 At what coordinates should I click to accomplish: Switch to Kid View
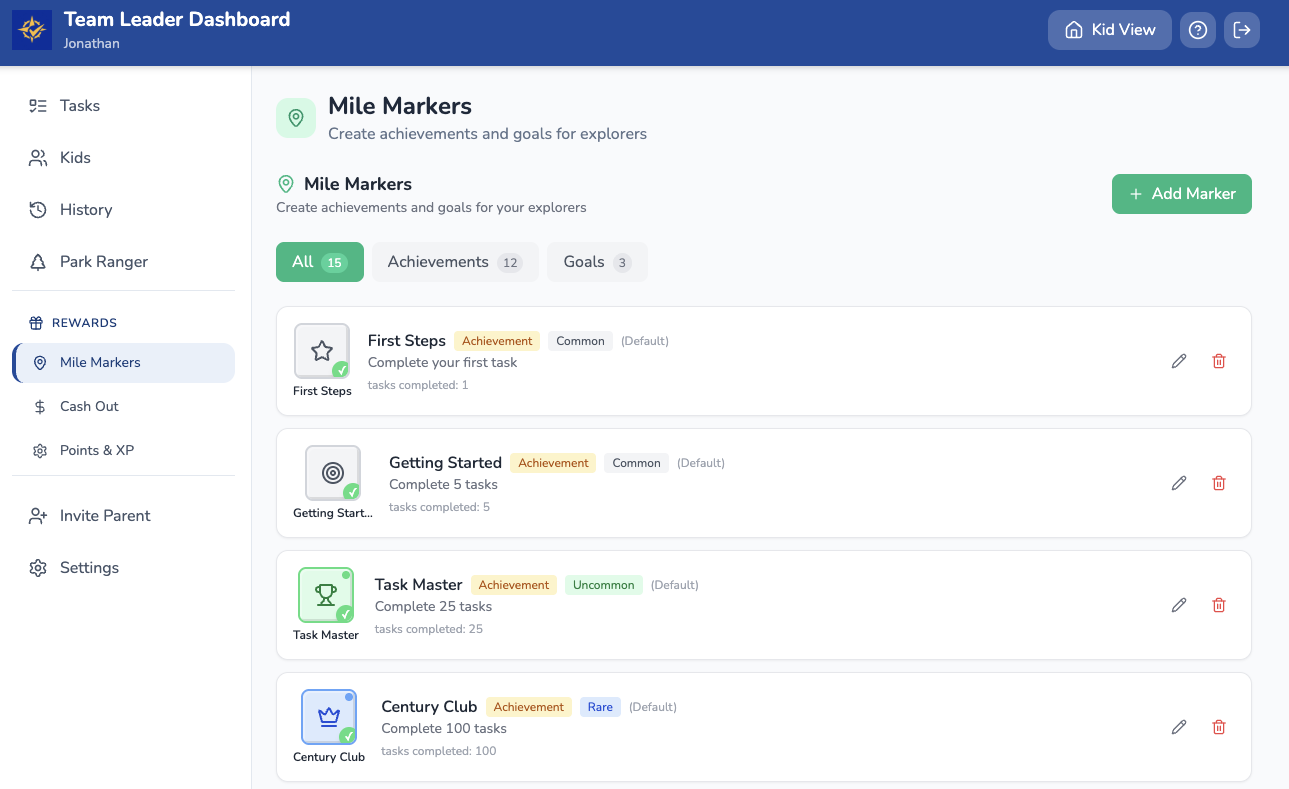[x=1109, y=30]
